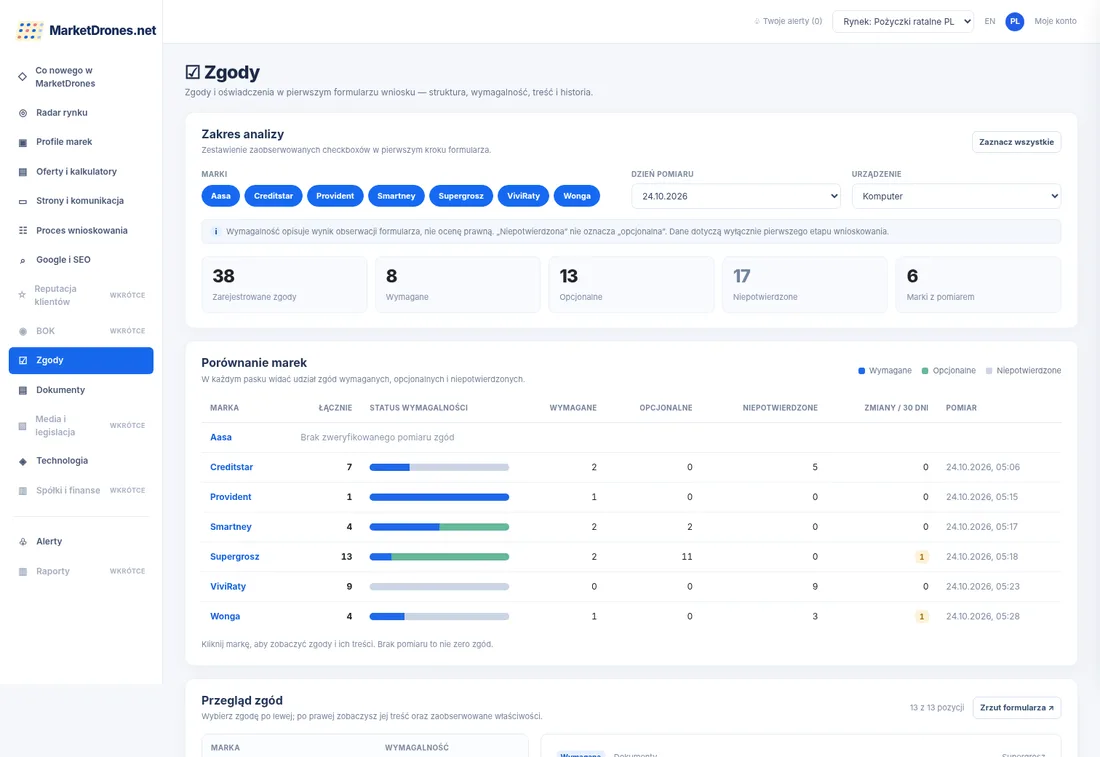Expand the Rynek market selector
Image resolution: width=1100 pixels, height=757 pixels.
(903, 22)
